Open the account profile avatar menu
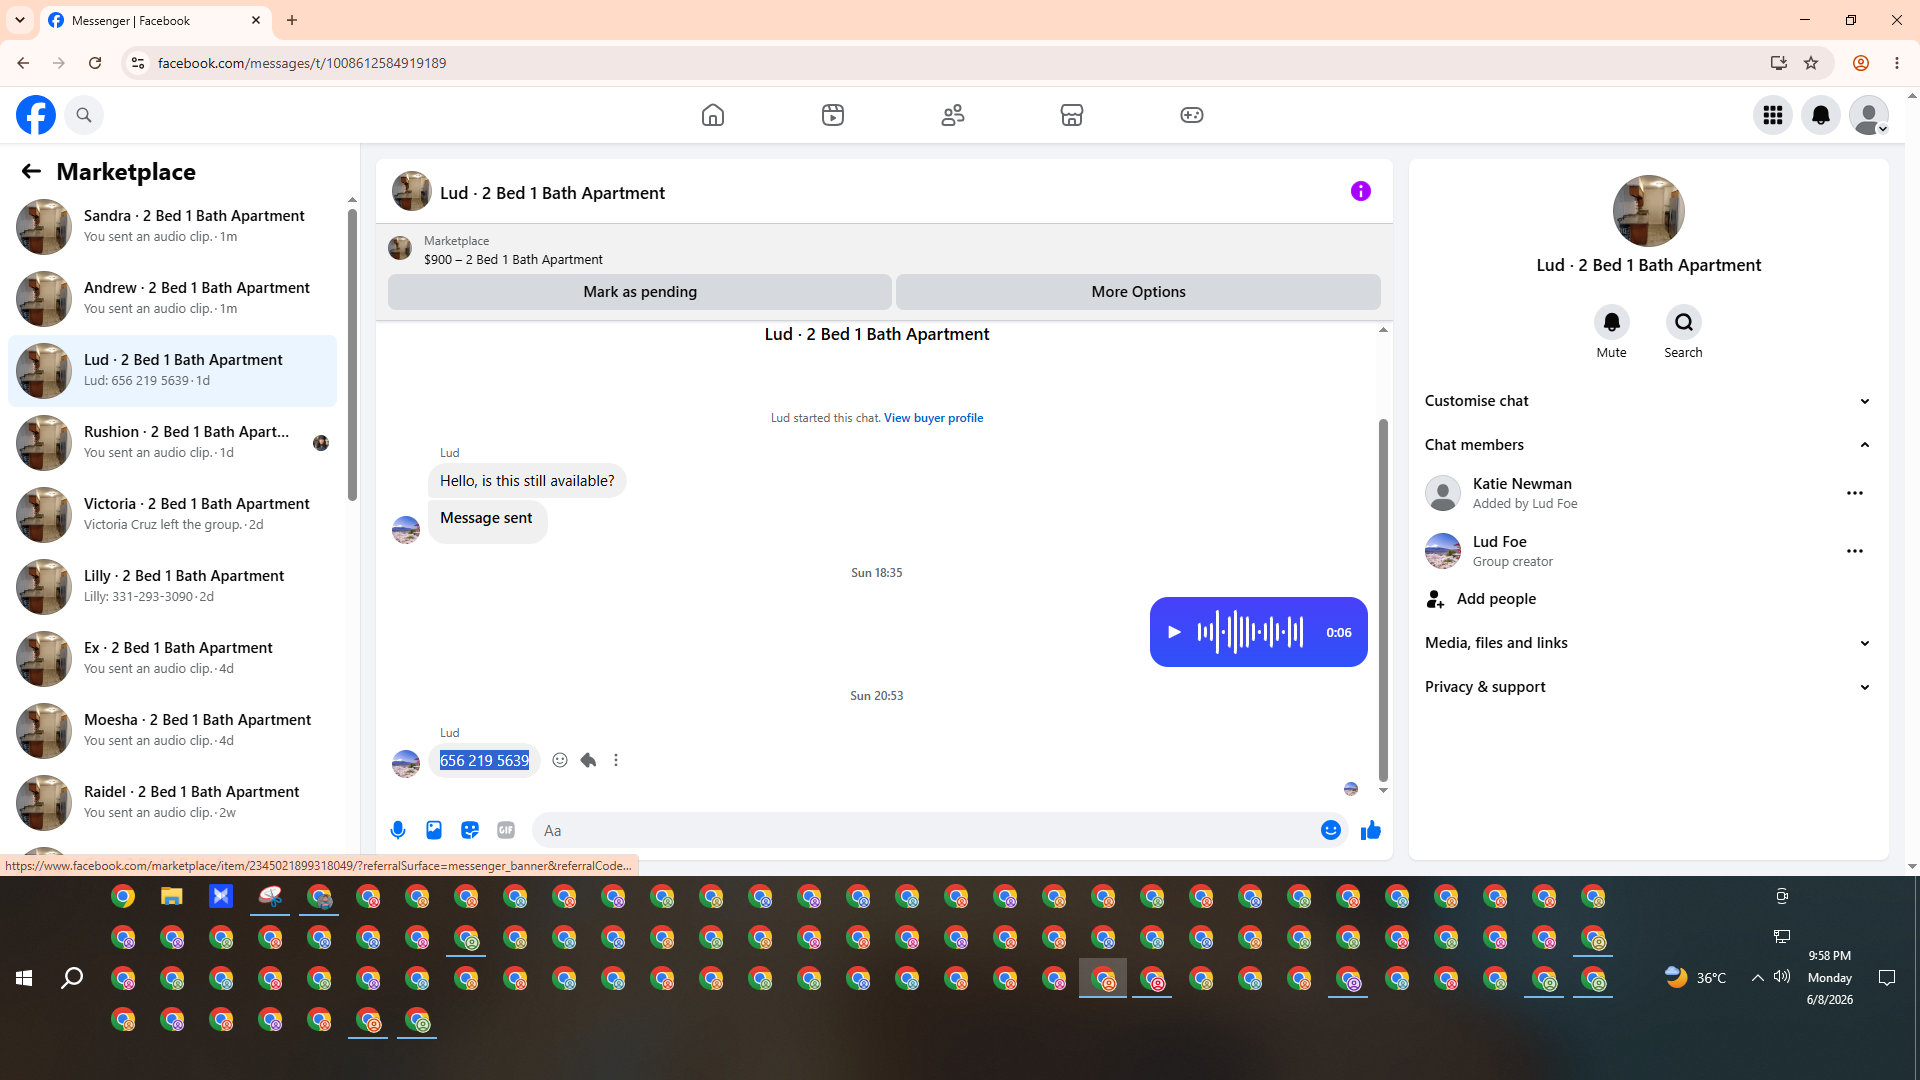This screenshot has height=1080, width=1920. pyautogui.click(x=1869, y=115)
